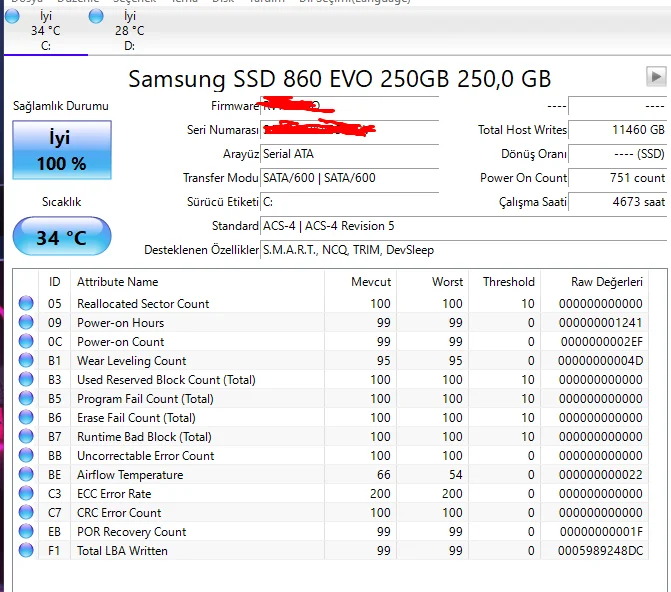Select the Program Fail Count (Total) name
671x592 pixels.
coord(145,399)
